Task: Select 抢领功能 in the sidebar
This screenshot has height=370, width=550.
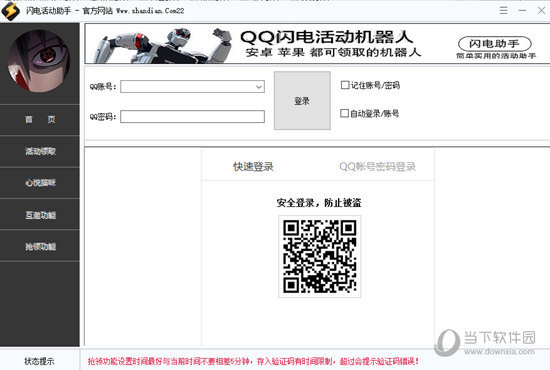Action: pyautogui.click(x=40, y=246)
